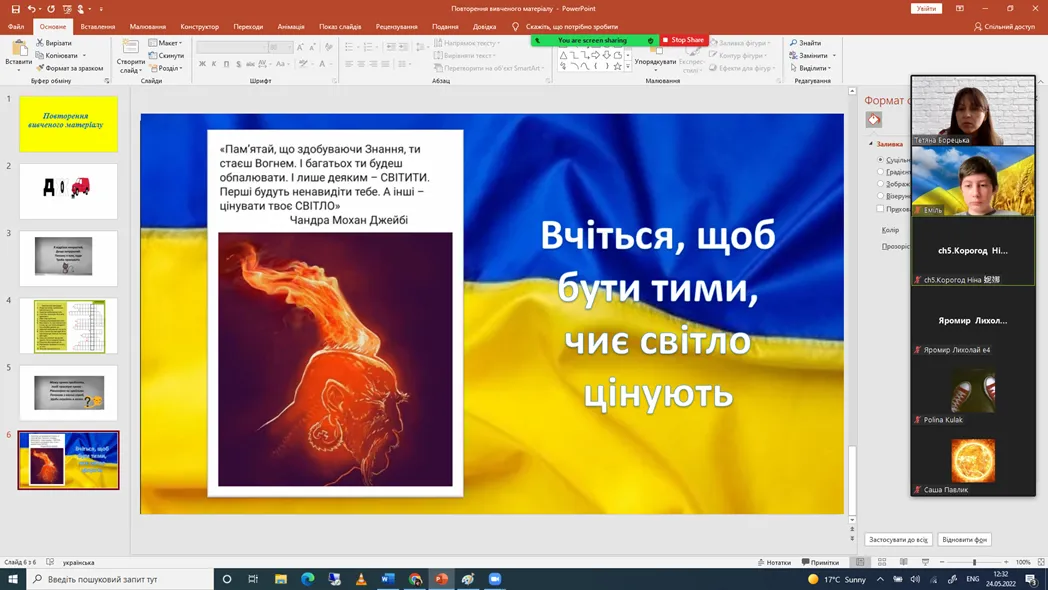Switch to the Анімація ribbon tab

click(x=291, y=27)
